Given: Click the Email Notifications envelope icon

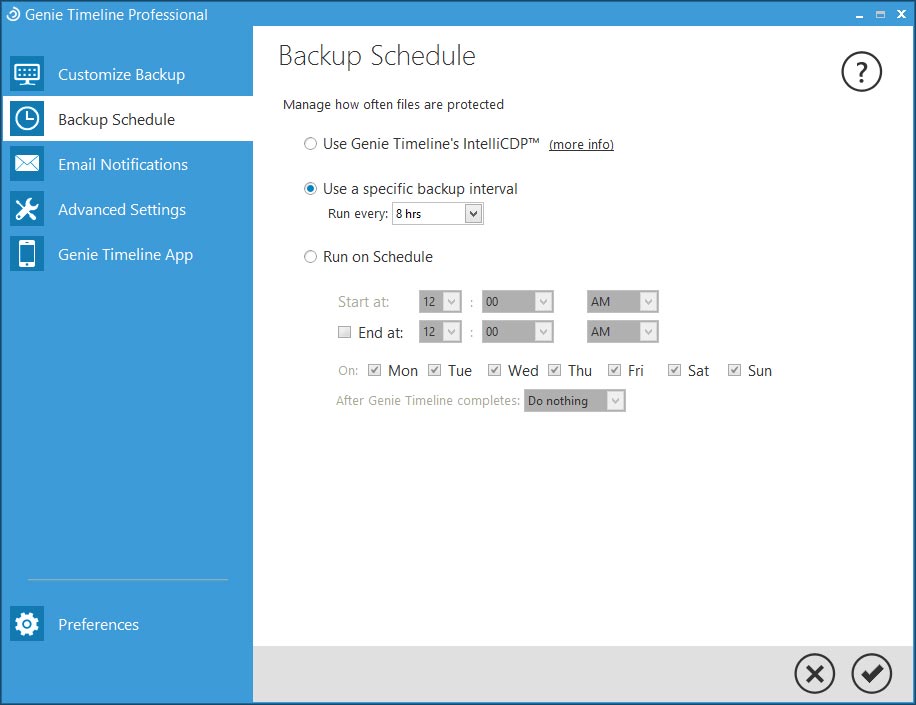Looking at the screenshot, I should click(x=27, y=164).
